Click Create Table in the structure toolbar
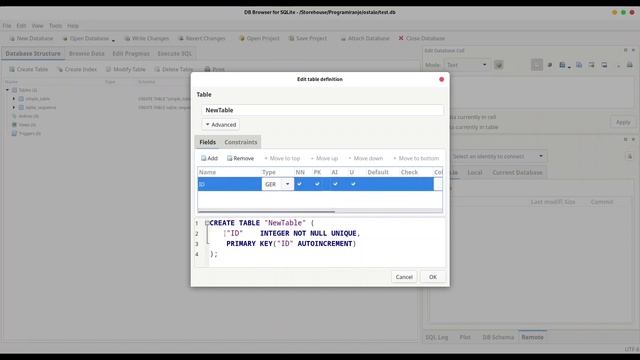Screen dimensions: 640x360 pyautogui.click(x=29, y=69)
